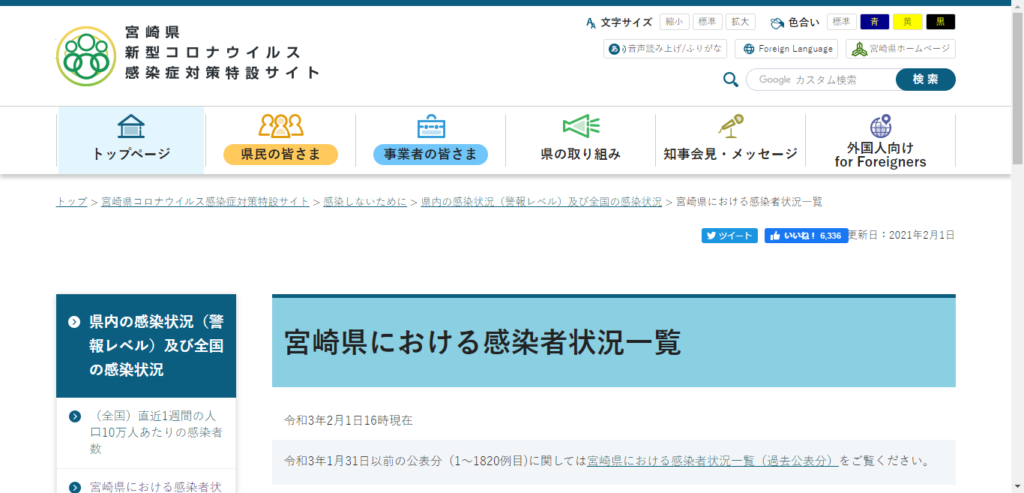This screenshot has width=1024, height=493.
Task: Click the 知事会見 microphone icon
Action: coord(730,127)
